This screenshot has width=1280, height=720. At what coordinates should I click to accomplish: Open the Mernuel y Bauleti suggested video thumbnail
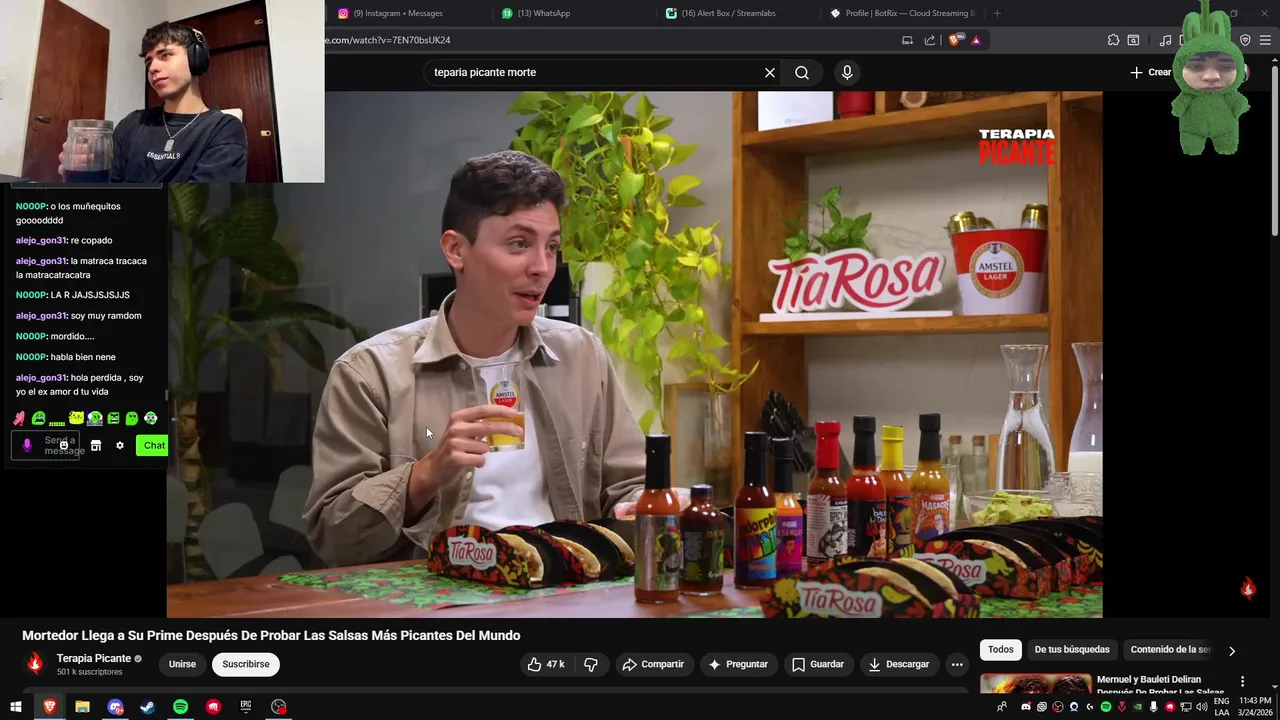coord(1036,684)
